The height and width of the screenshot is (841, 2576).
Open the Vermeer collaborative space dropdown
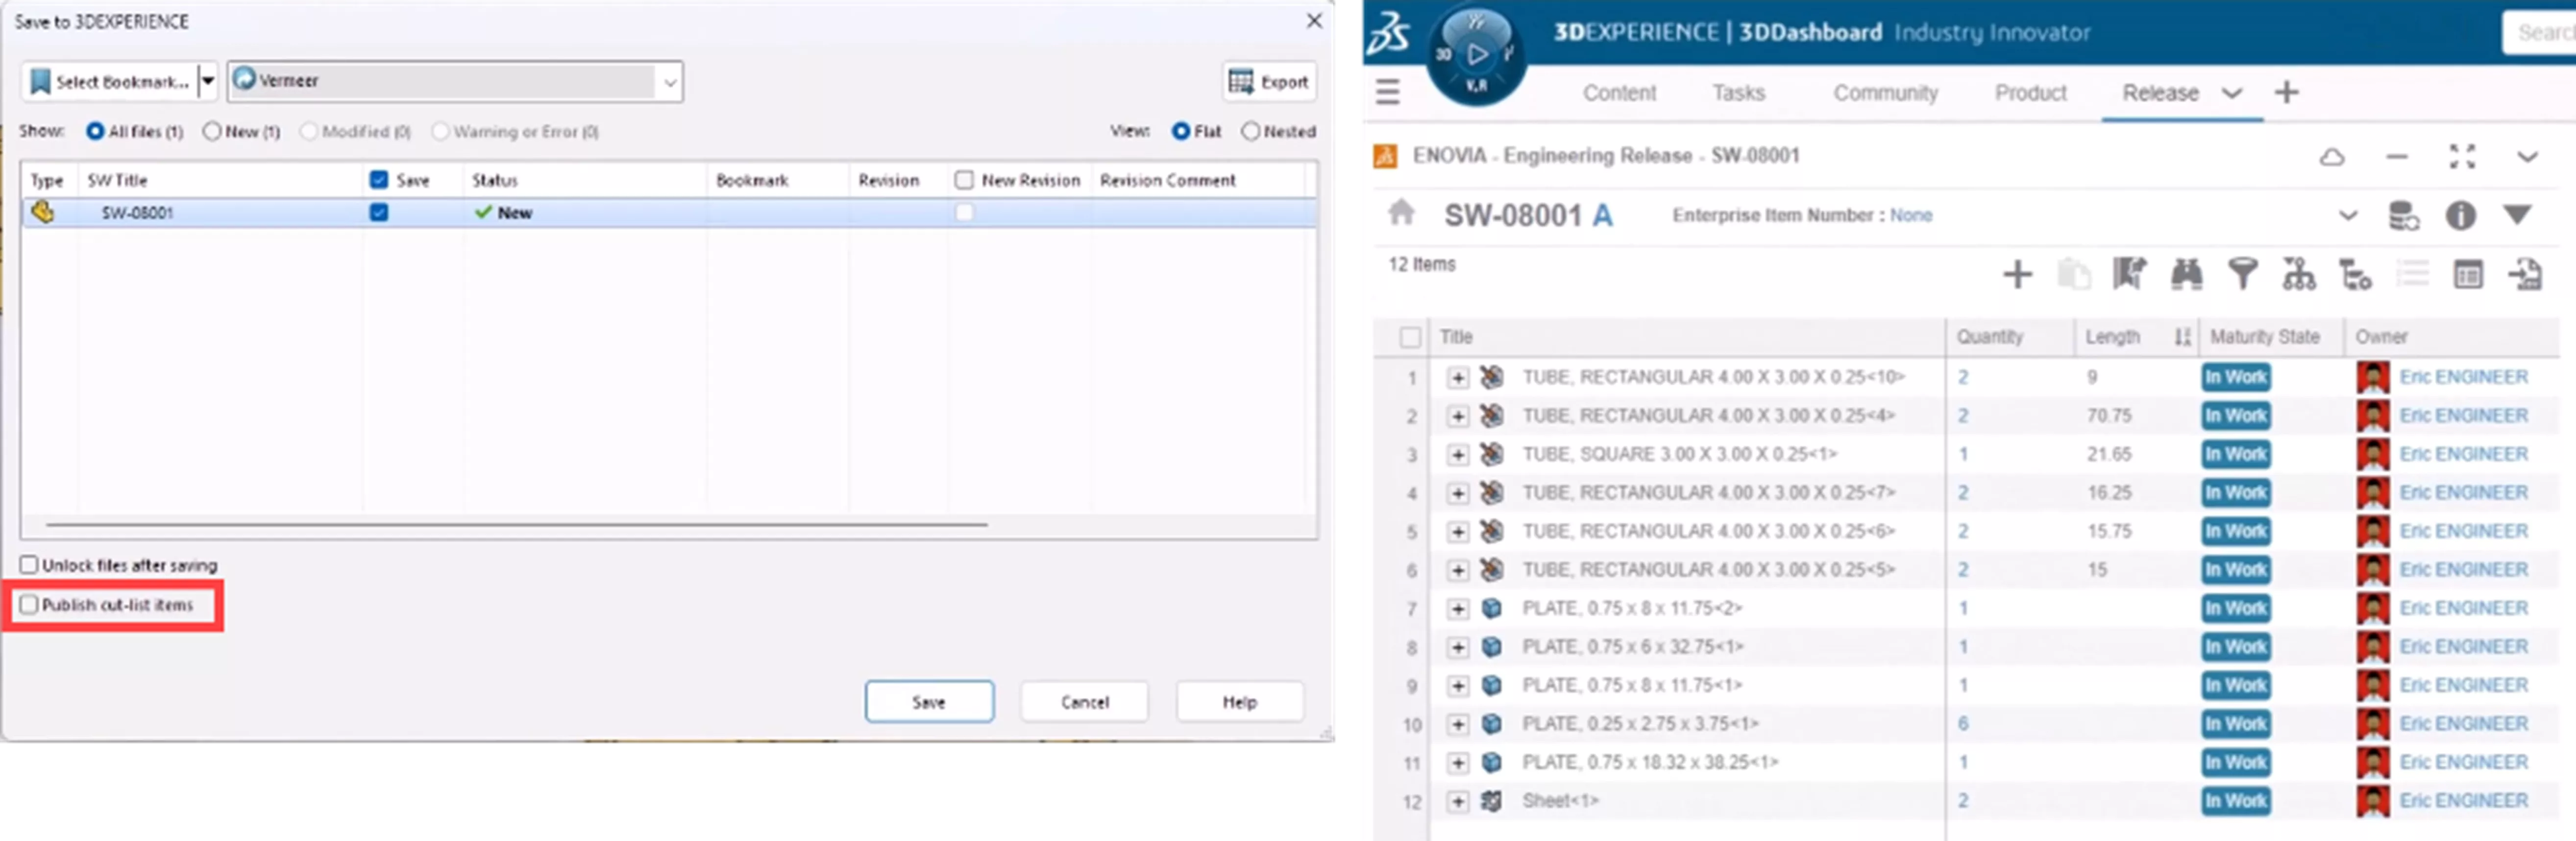pyautogui.click(x=671, y=81)
